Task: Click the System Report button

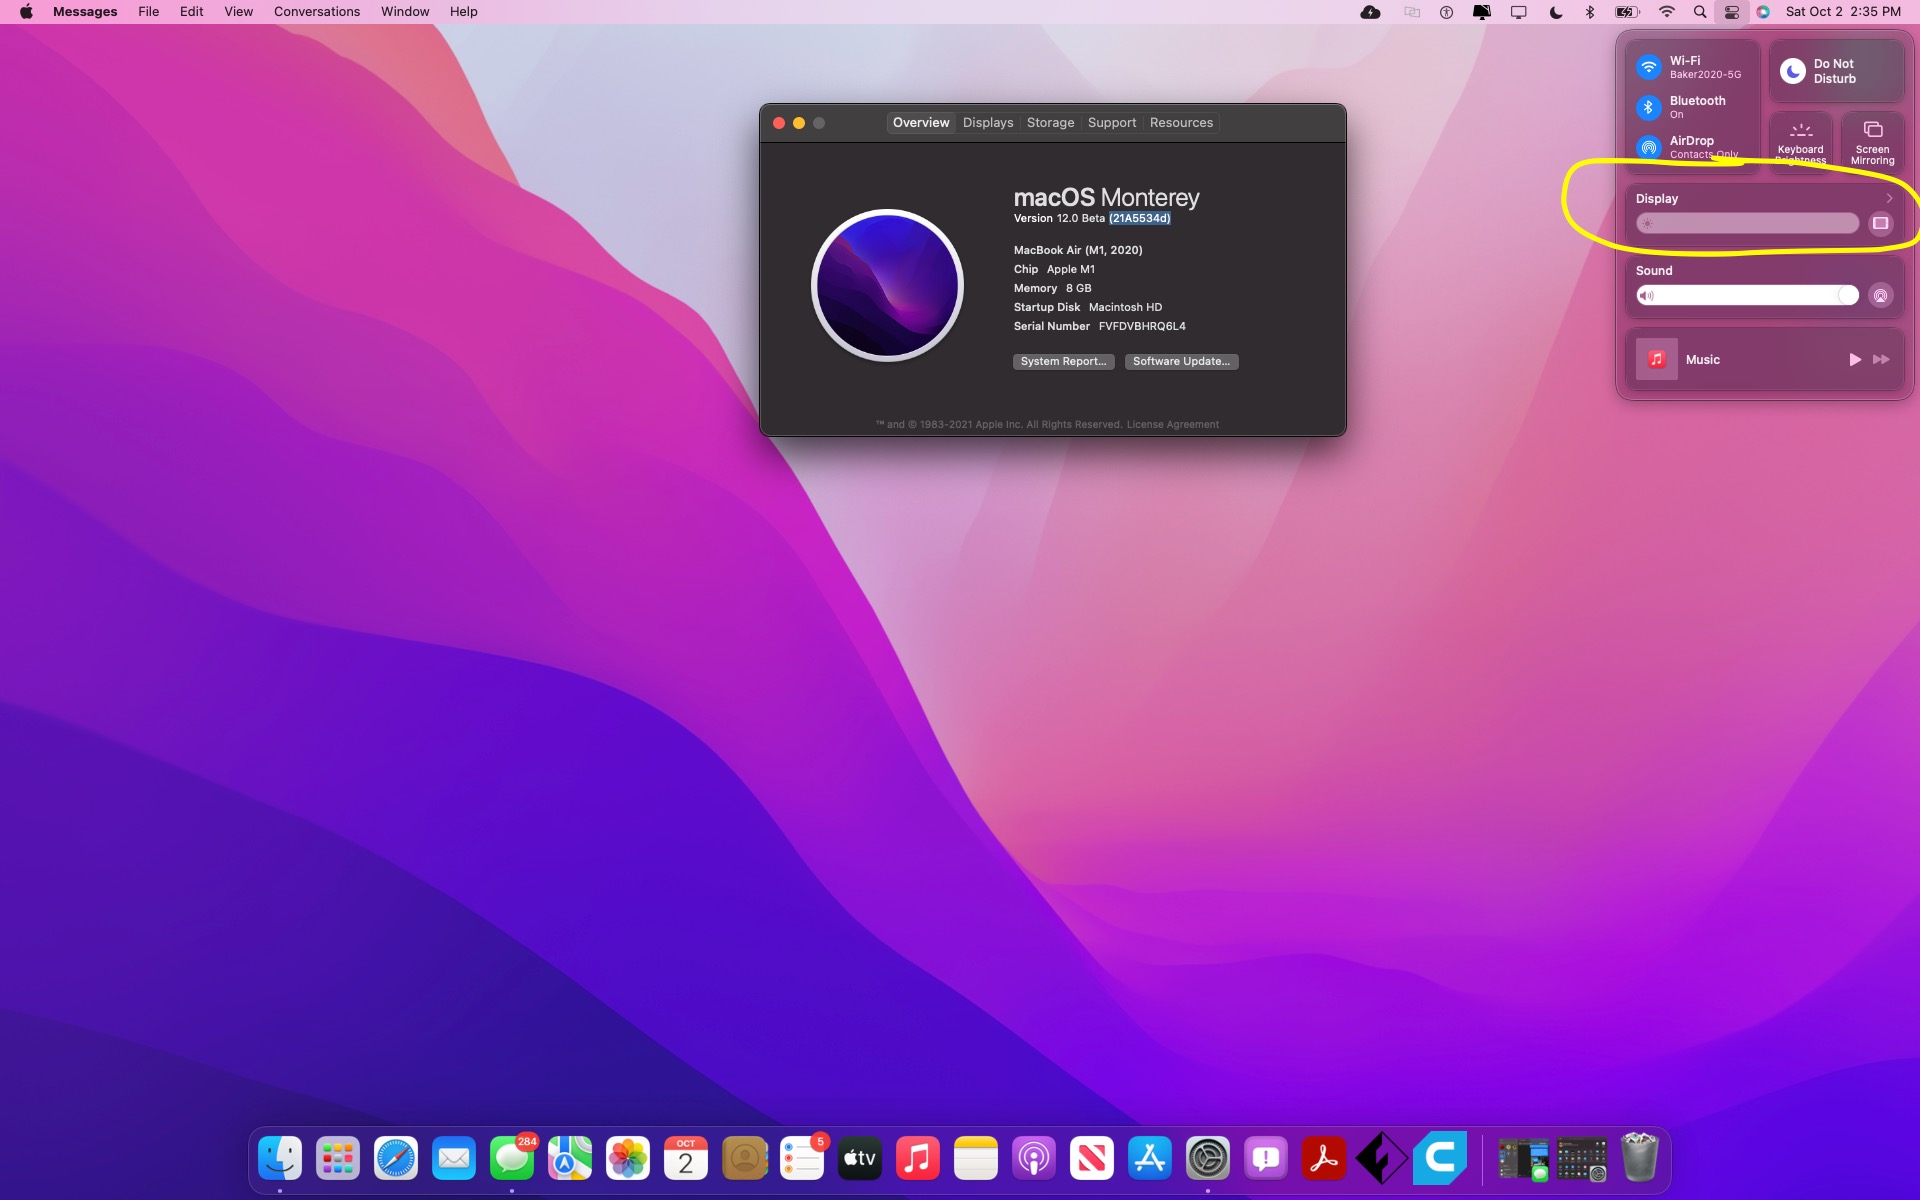Action: coord(1063,362)
